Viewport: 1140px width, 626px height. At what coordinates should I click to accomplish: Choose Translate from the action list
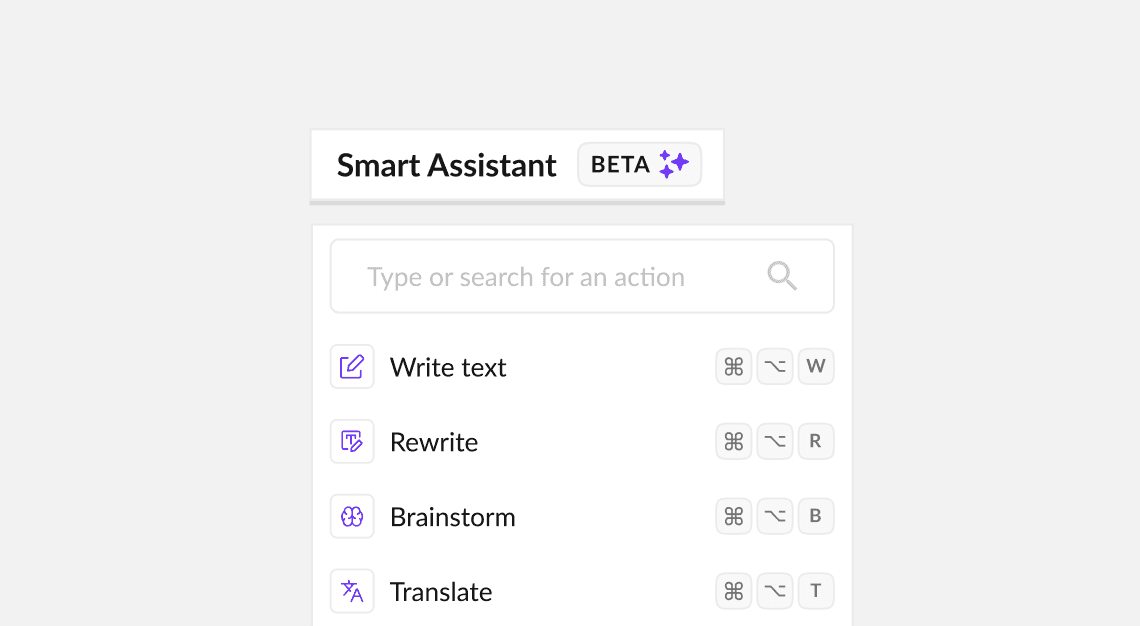[441, 591]
